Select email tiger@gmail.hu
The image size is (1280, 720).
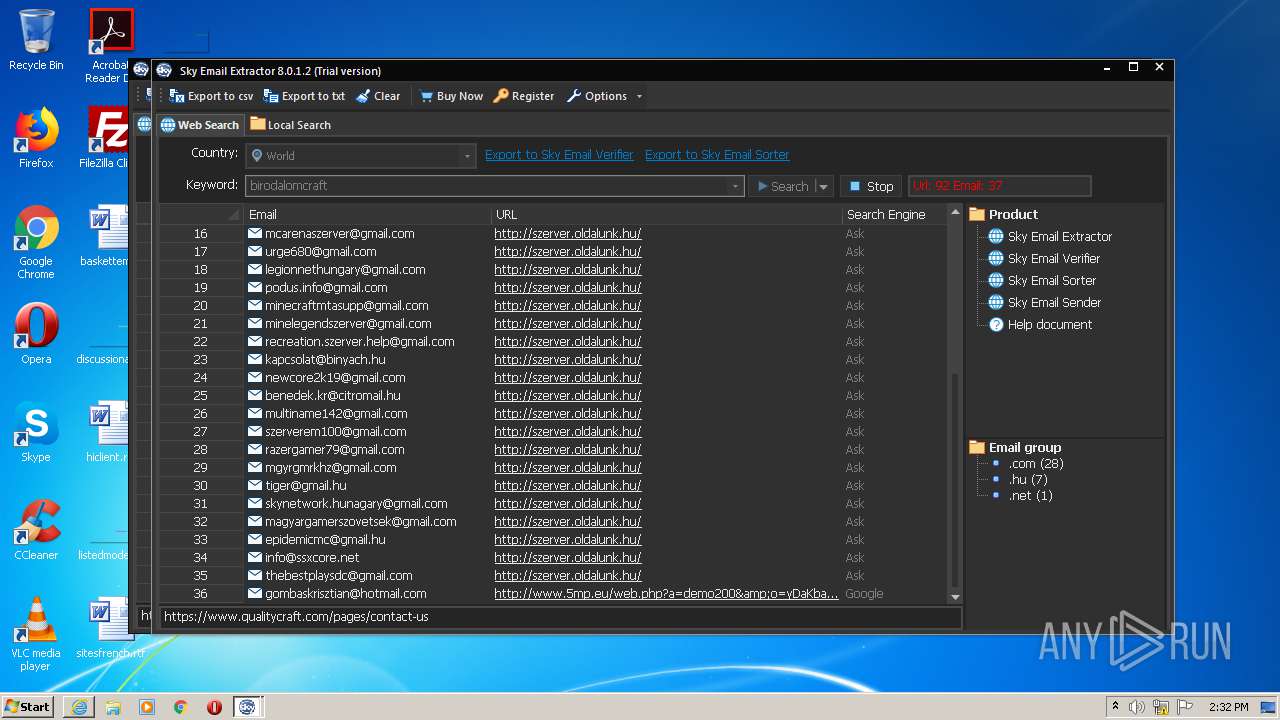point(305,486)
